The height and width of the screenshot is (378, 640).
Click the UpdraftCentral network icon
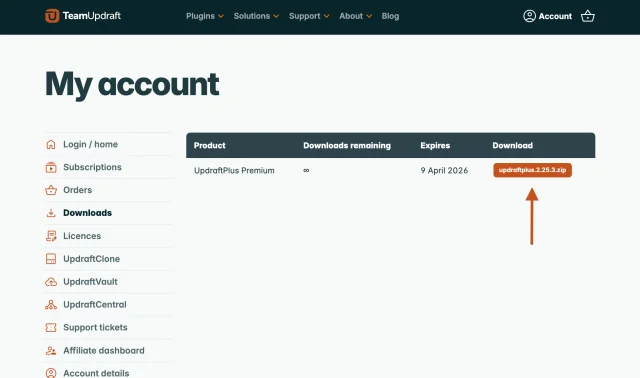coord(51,305)
